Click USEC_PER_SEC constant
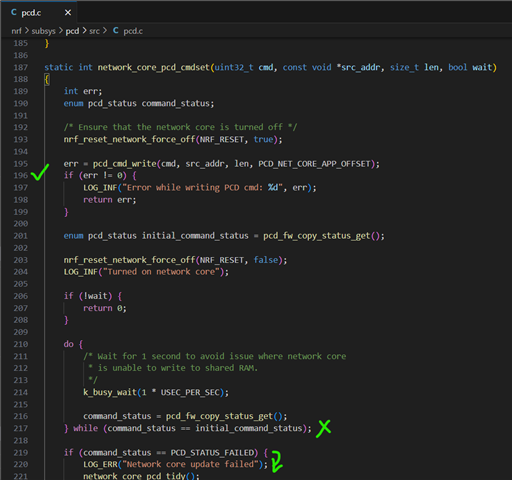This screenshot has width=512, height=480. pos(190,392)
